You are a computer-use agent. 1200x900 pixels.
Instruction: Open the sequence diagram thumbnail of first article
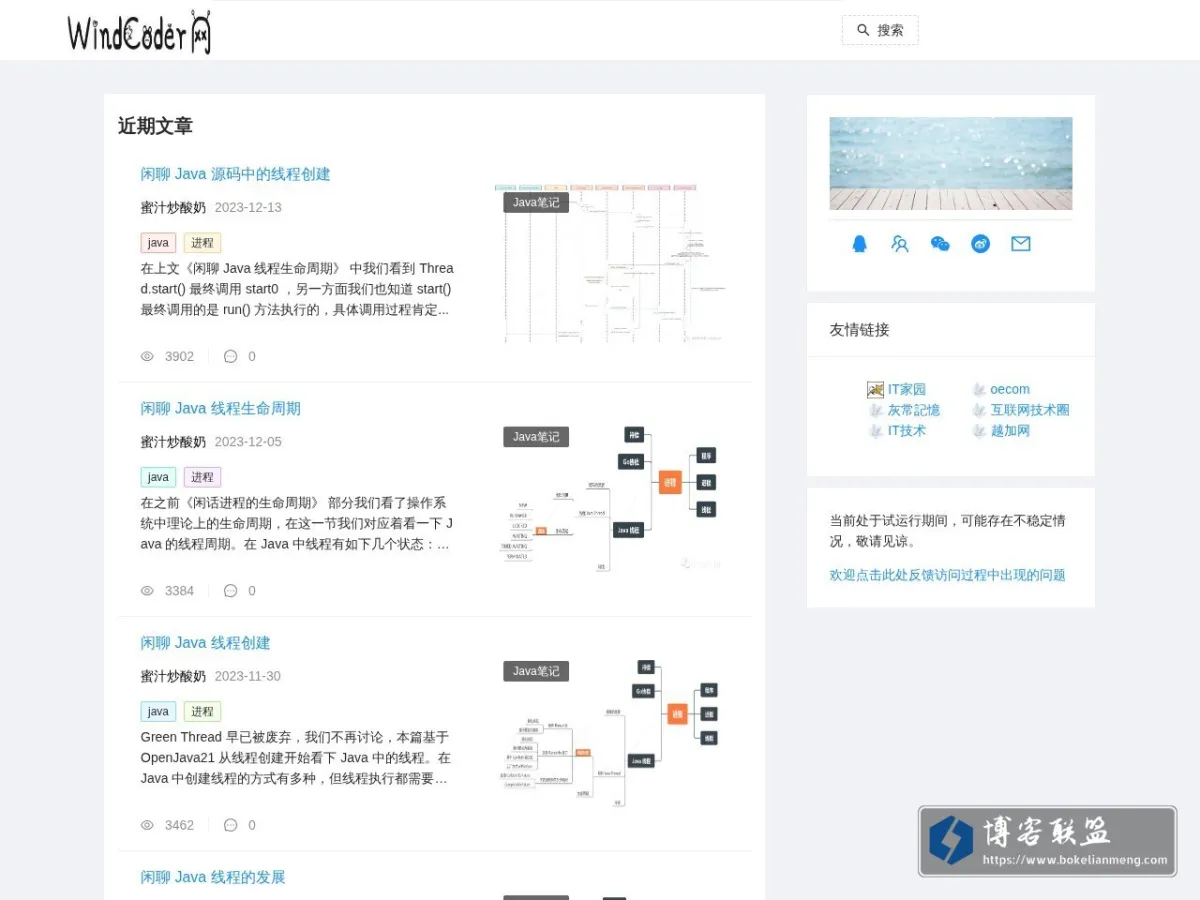(610, 263)
